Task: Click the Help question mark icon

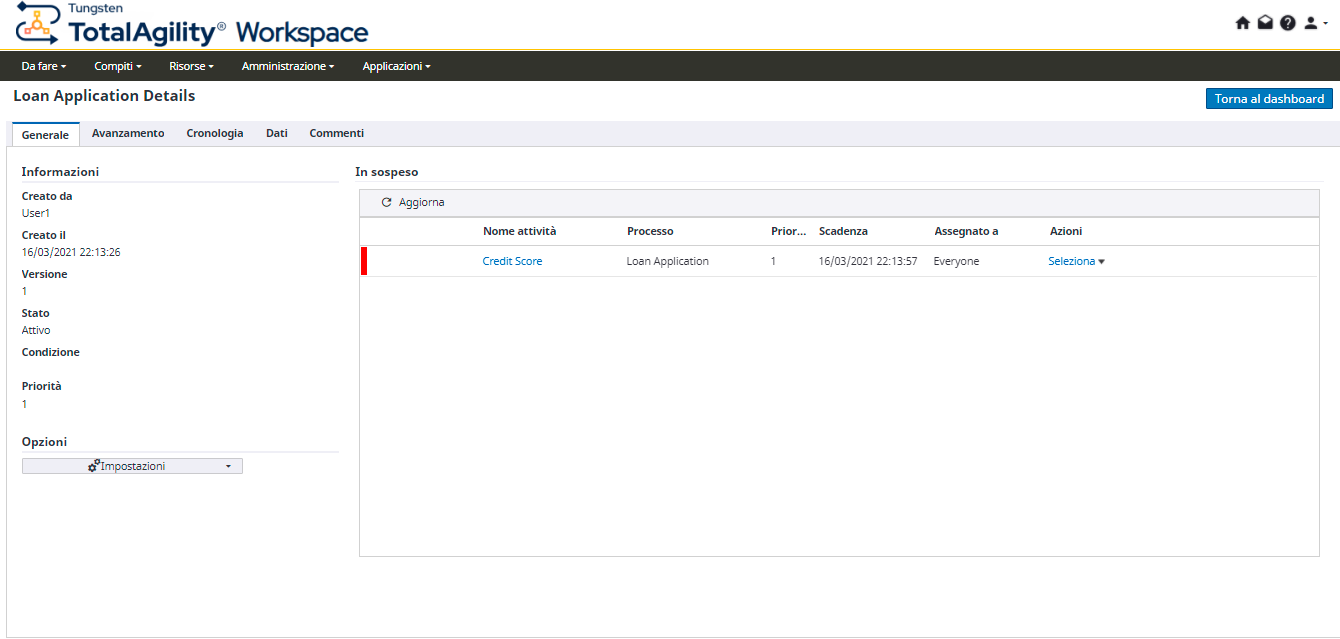Action: tap(1287, 23)
